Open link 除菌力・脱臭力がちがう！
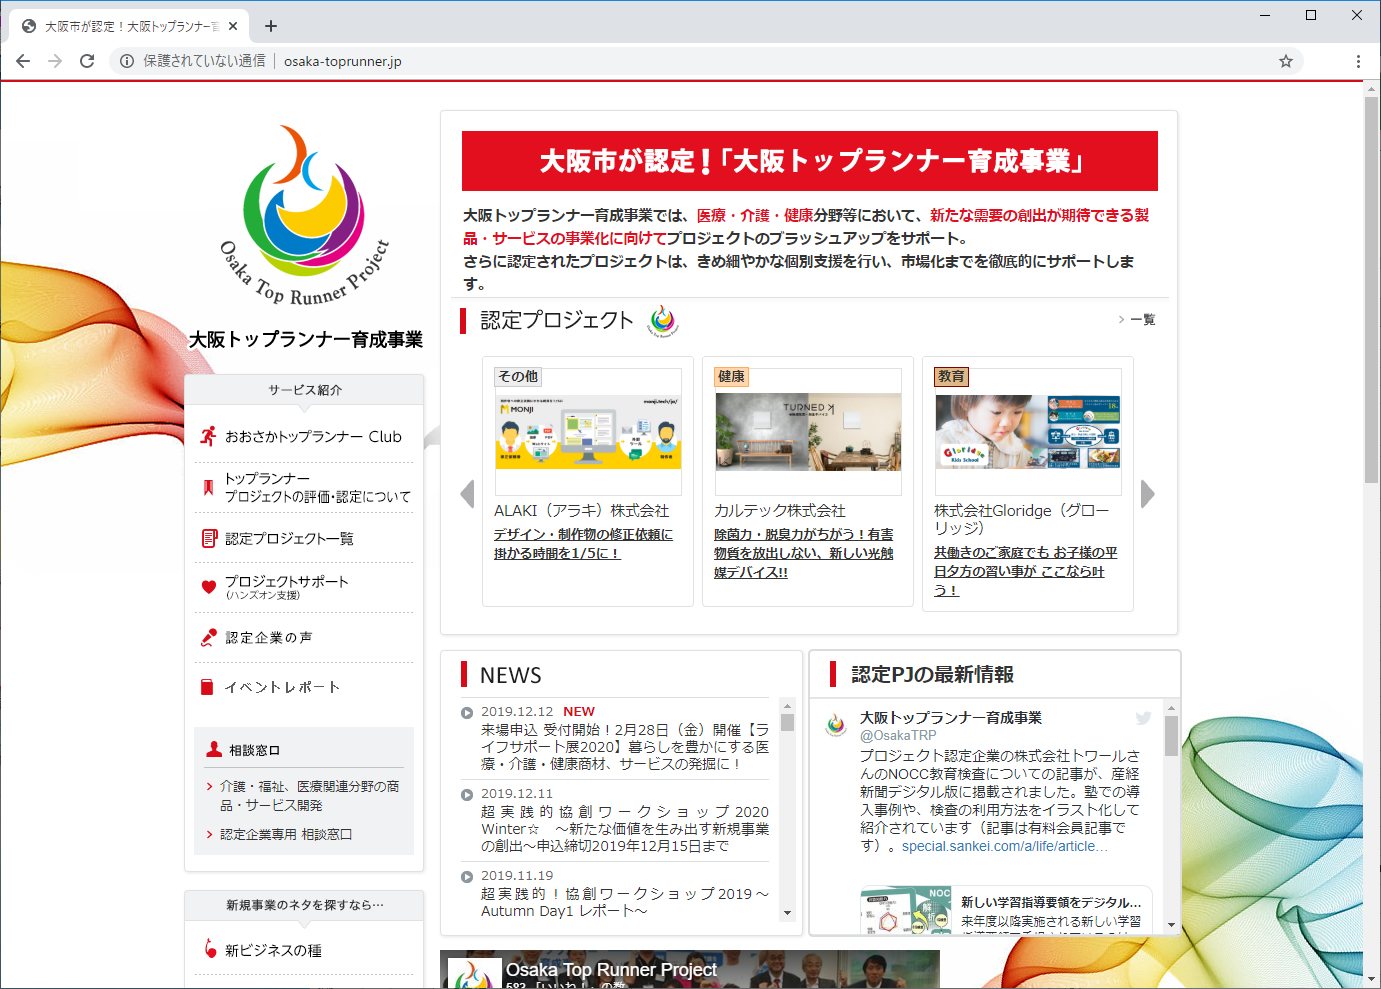 tap(803, 553)
